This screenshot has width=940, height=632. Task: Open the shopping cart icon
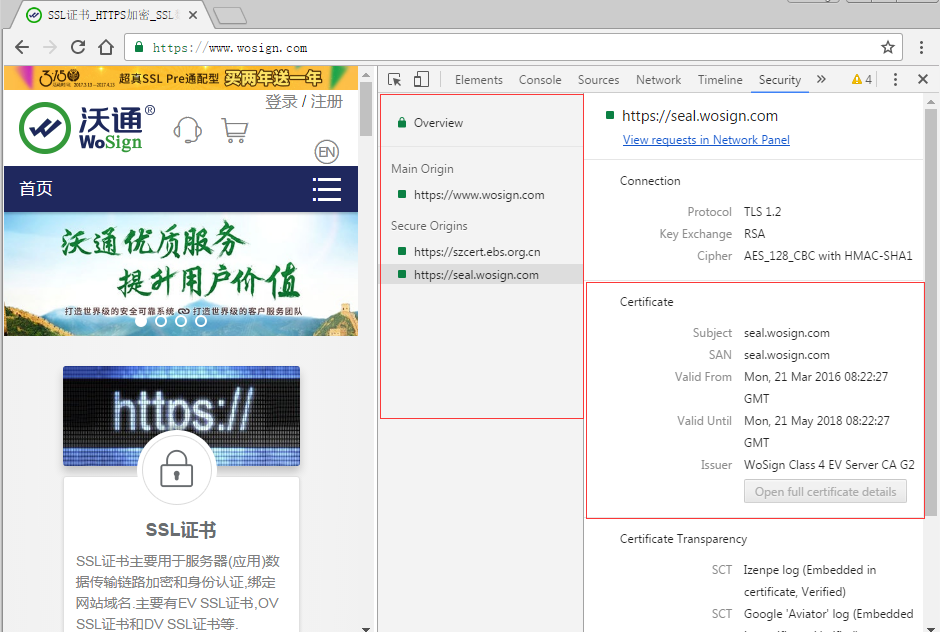[235, 130]
